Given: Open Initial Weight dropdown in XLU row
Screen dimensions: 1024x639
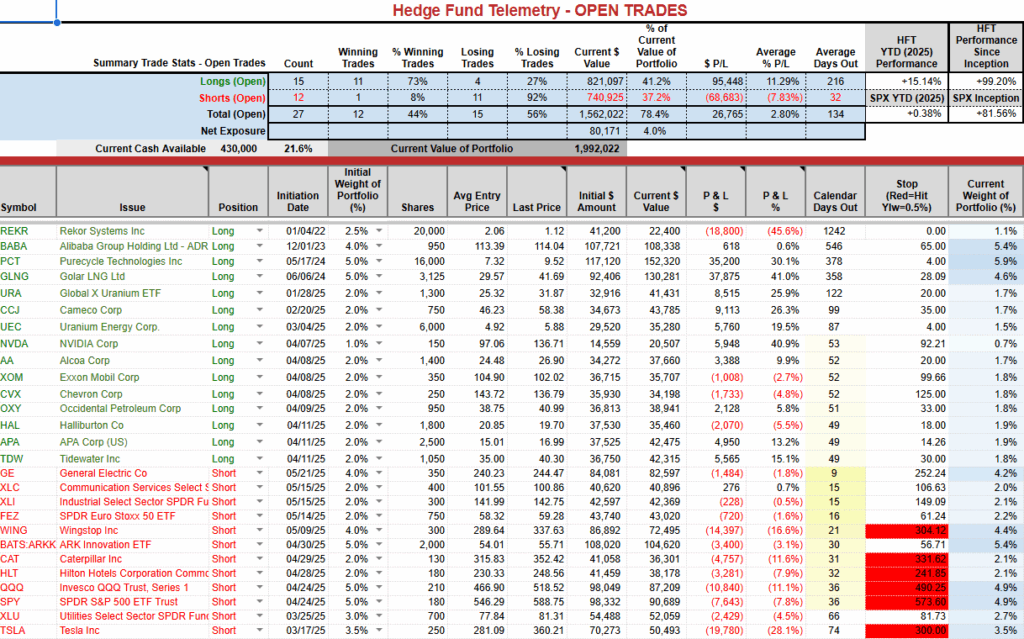Looking at the screenshot, I should tap(379, 616).
